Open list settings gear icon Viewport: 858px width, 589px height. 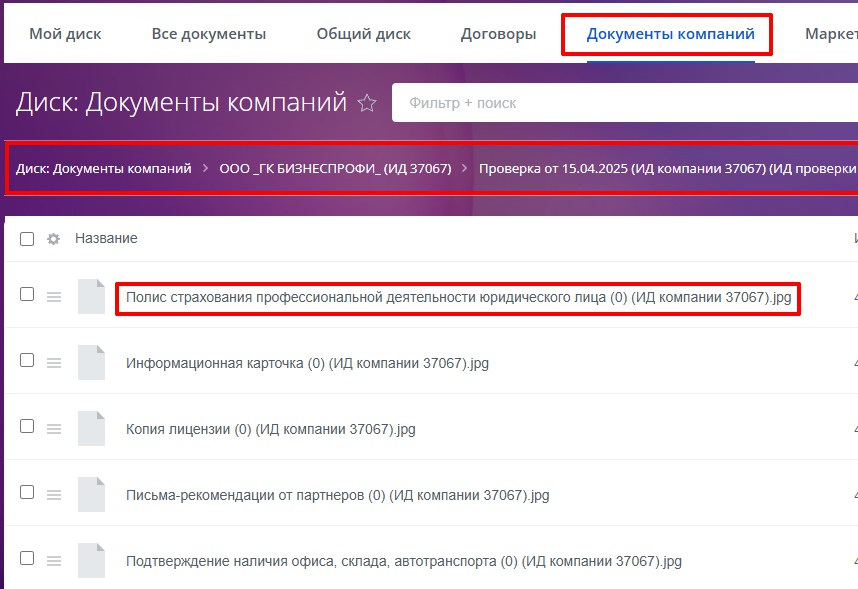[53, 239]
